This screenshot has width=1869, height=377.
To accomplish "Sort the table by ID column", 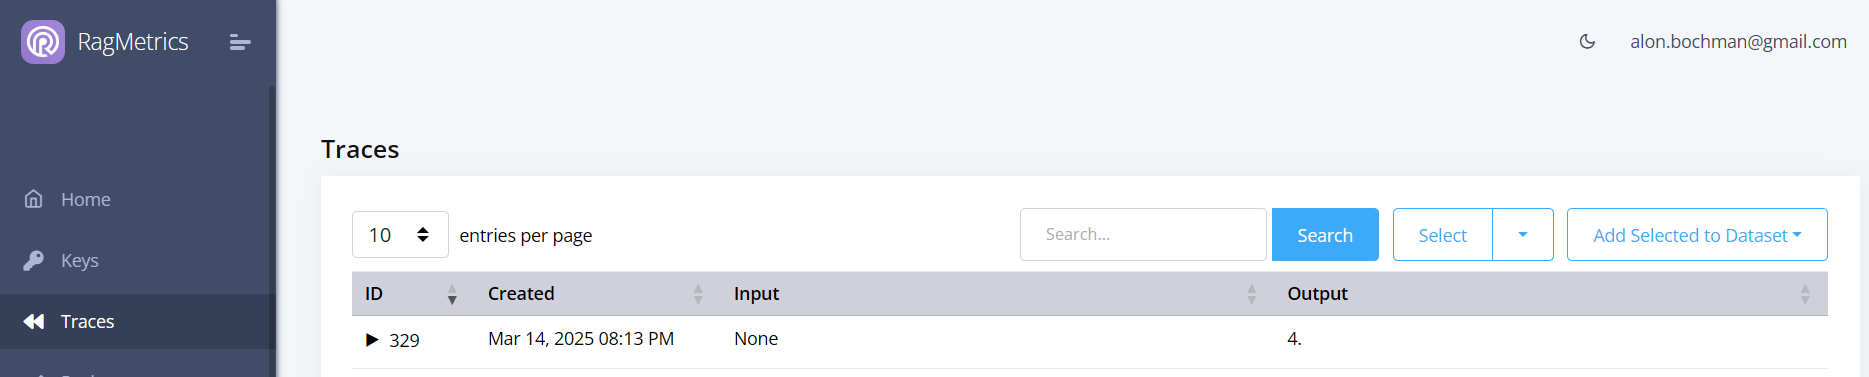I will [x=452, y=294].
